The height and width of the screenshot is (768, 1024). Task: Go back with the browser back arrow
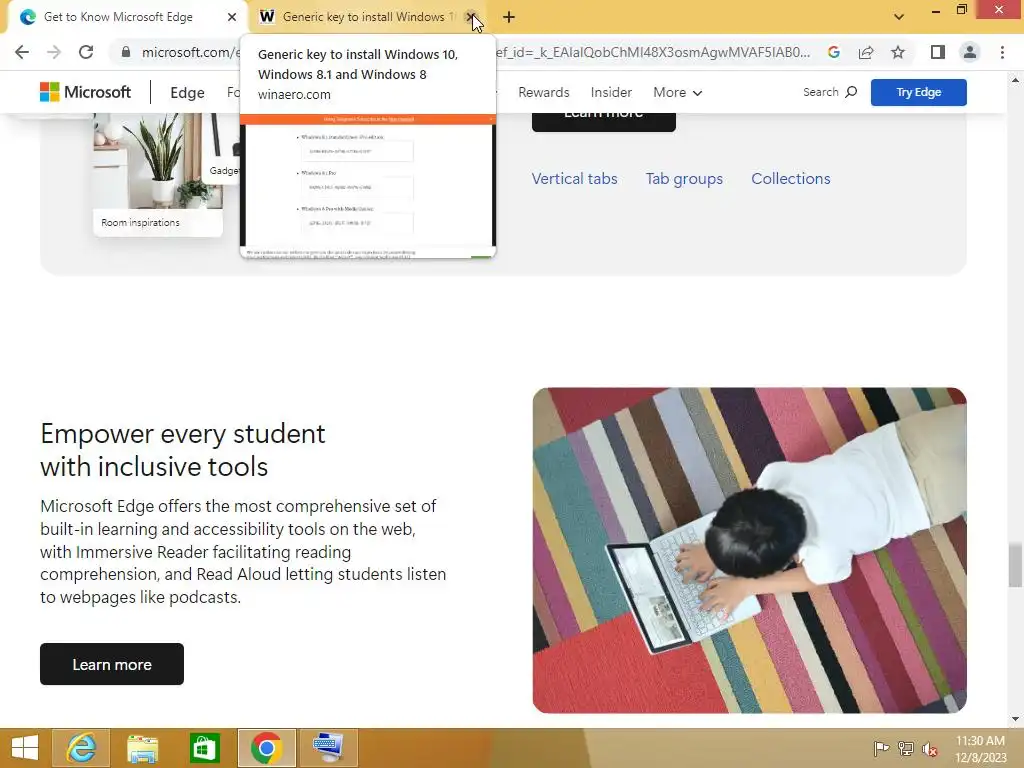pos(22,52)
